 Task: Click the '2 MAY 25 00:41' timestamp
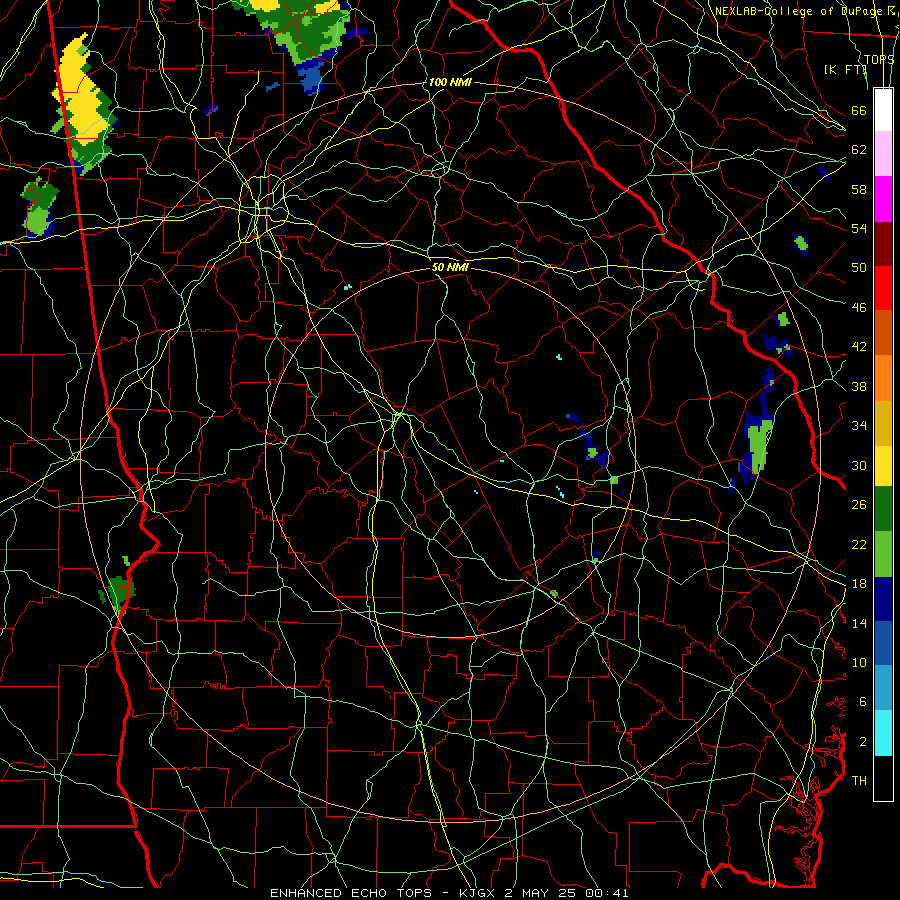click(567, 893)
